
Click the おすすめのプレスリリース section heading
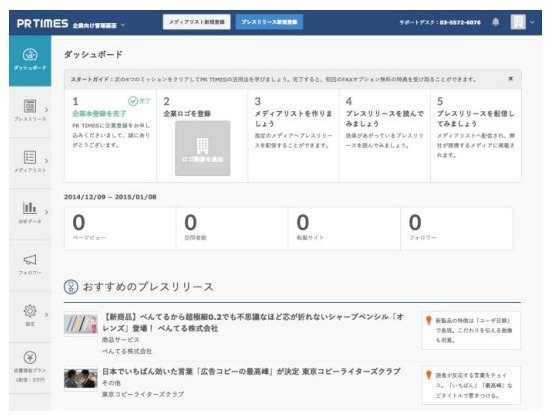pyautogui.click(x=148, y=287)
